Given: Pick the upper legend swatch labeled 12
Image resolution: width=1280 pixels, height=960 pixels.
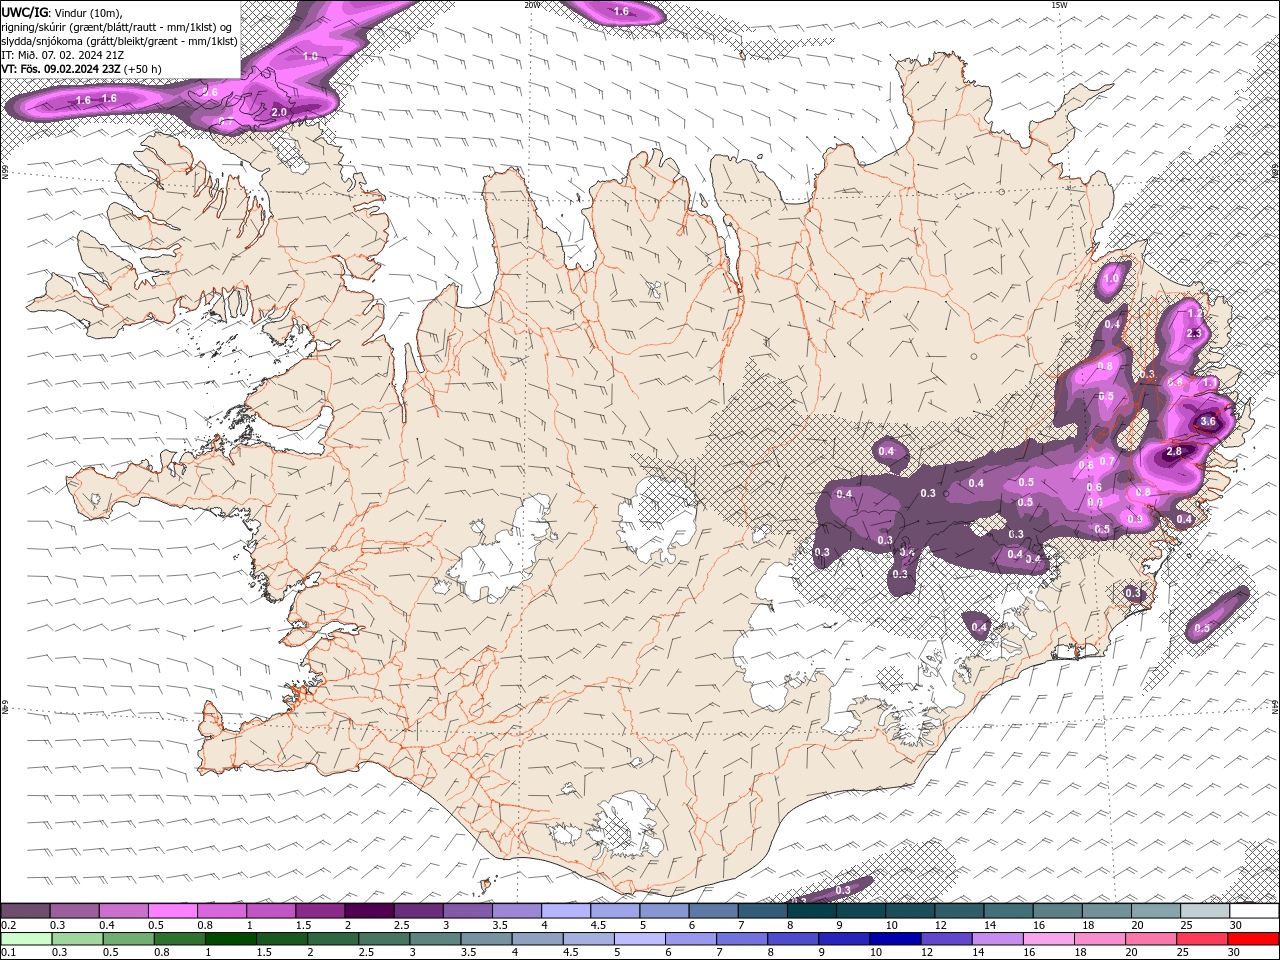Looking at the screenshot, I should pyautogui.click(x=960, y=911).
